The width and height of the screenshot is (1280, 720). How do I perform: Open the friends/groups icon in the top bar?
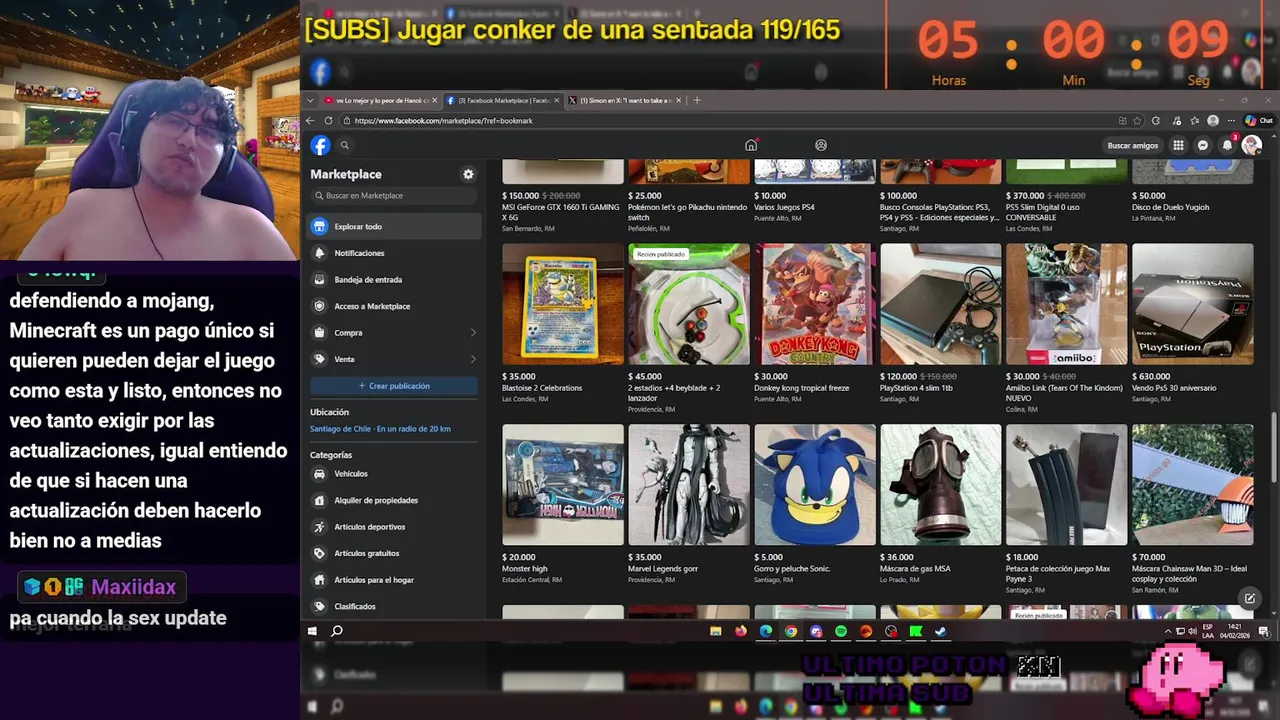pyautogui.click(x=821, y=145)
